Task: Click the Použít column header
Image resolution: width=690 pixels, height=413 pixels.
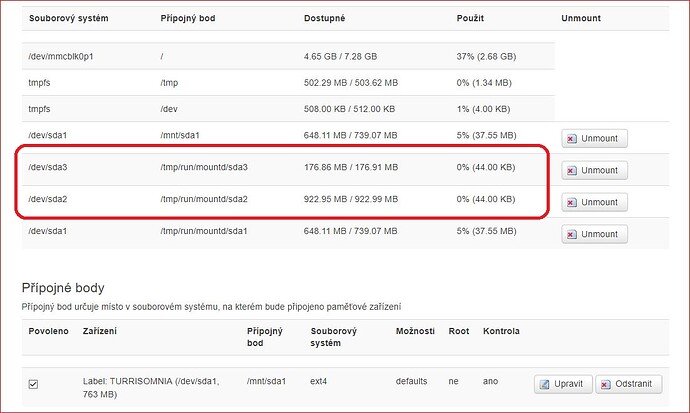Action: coord(470,18)
